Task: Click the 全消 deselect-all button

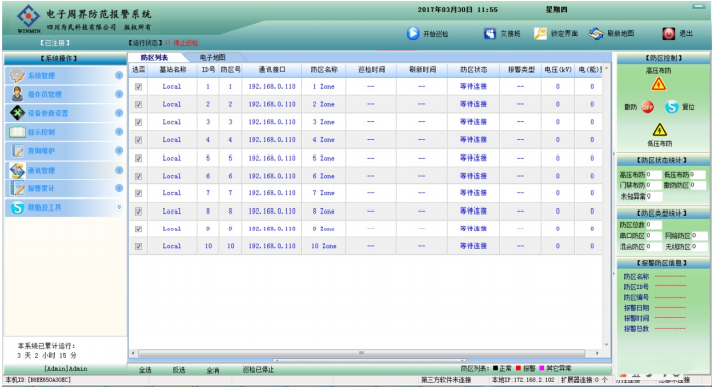Action: [x=213, y=370]
